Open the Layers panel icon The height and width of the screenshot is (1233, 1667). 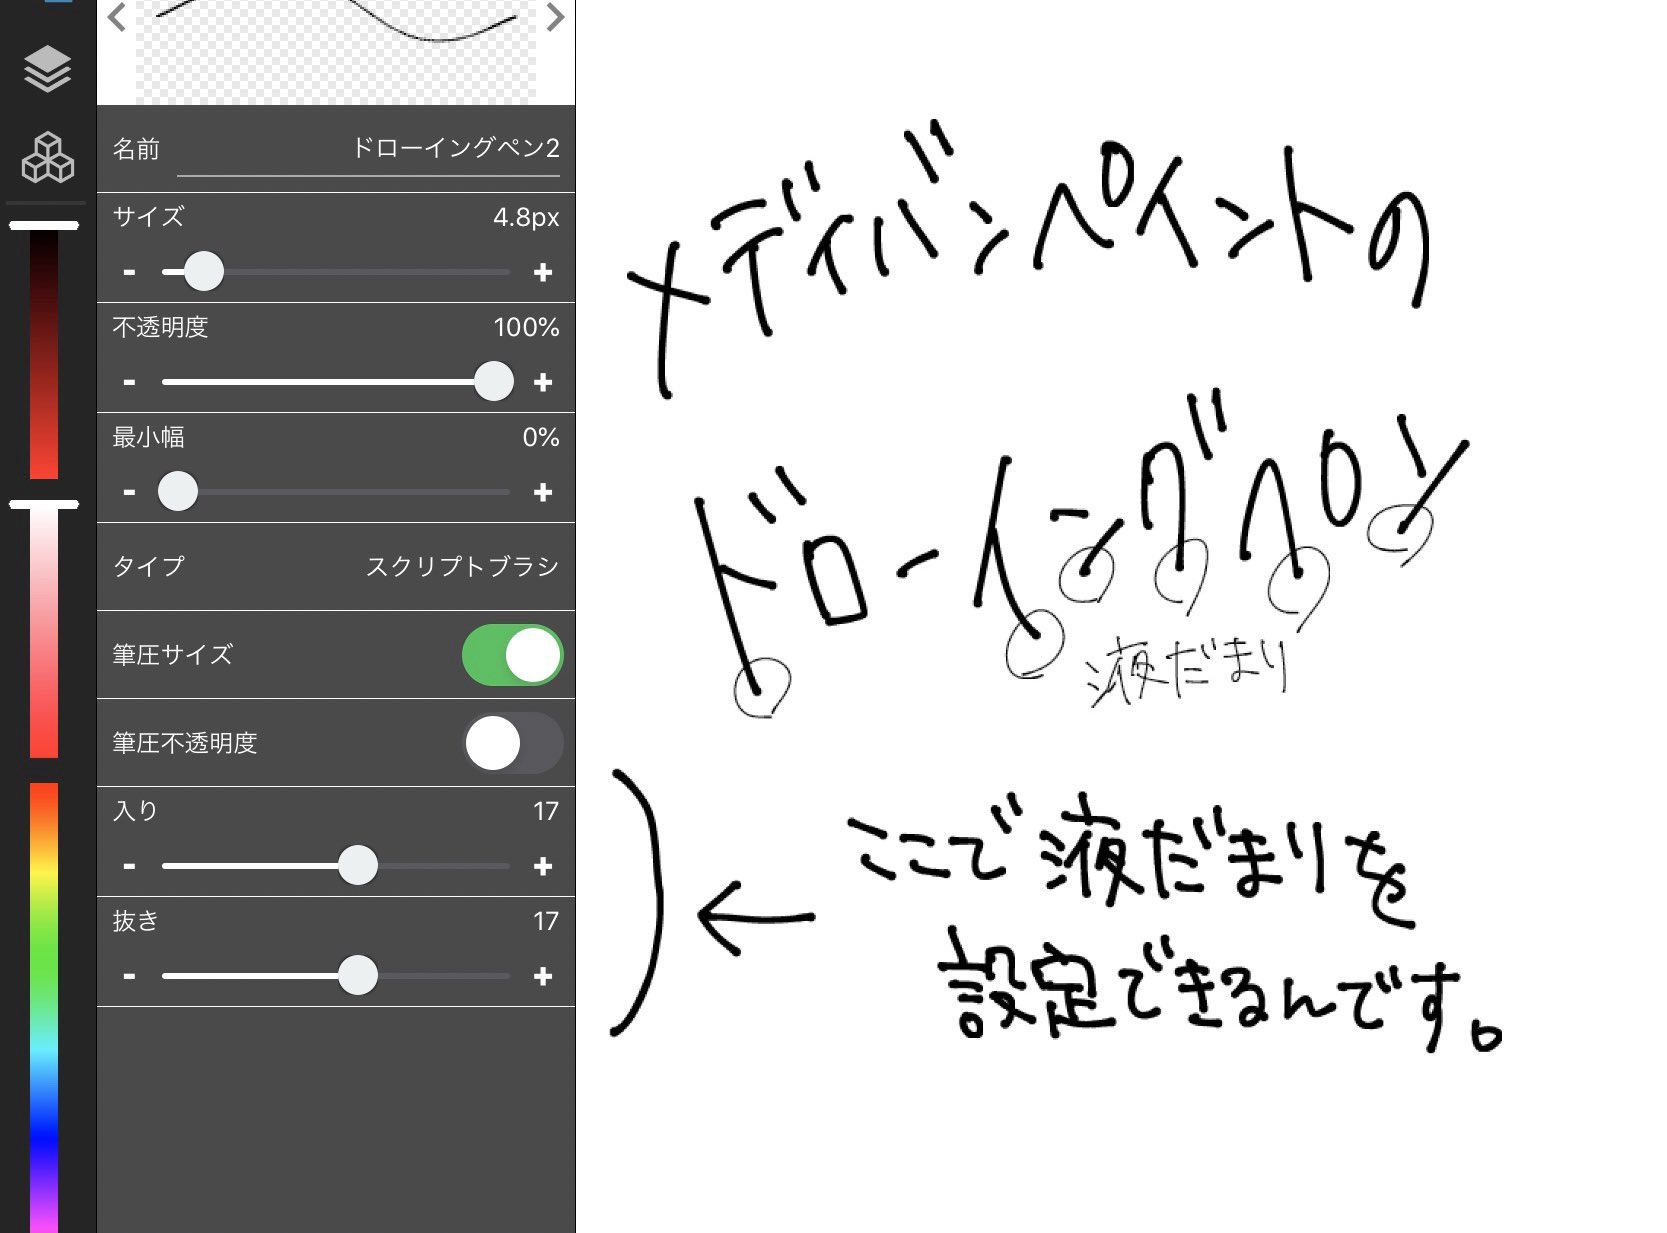click(x=47, y=68)
